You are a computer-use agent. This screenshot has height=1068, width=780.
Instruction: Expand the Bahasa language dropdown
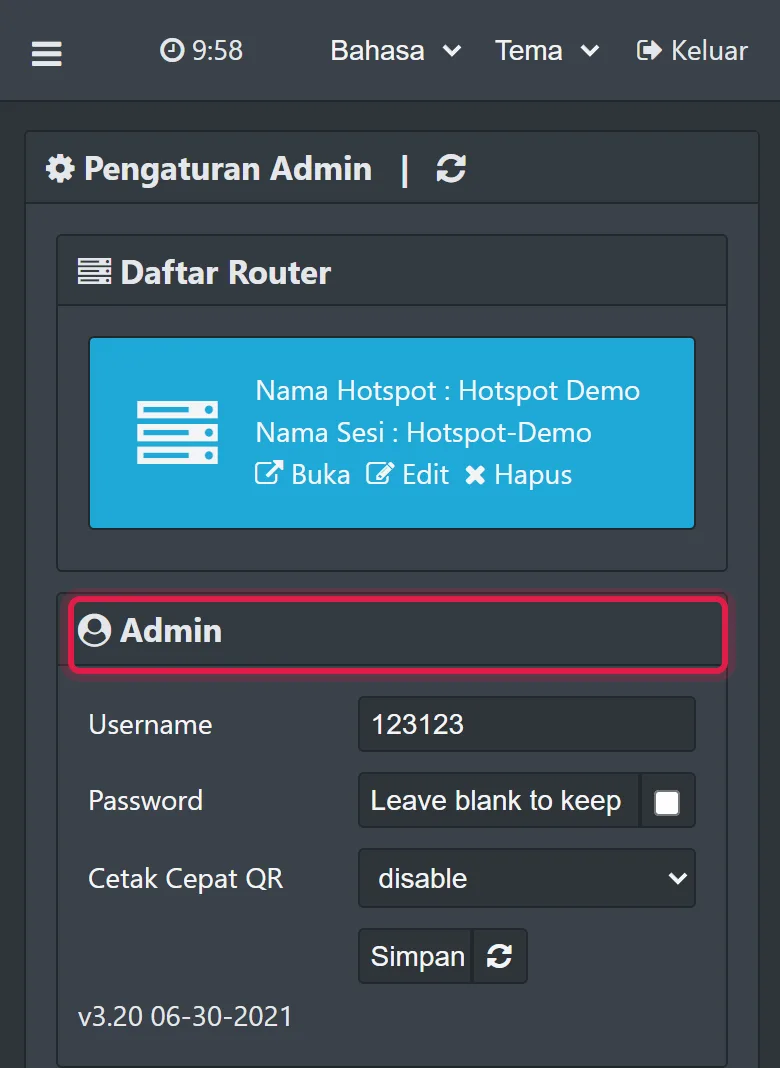pos(396,51)
